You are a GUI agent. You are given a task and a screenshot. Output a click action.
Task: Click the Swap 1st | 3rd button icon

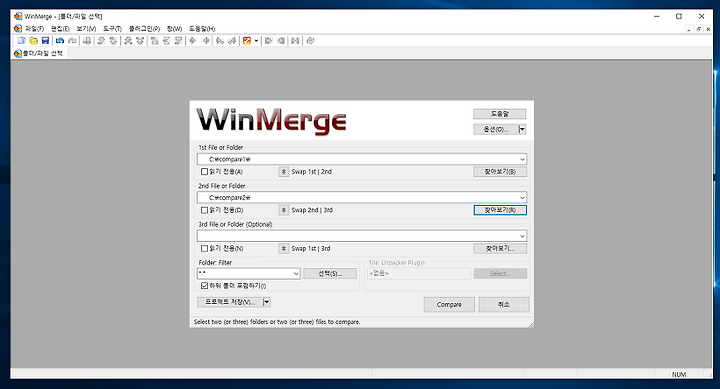(284, 248)
